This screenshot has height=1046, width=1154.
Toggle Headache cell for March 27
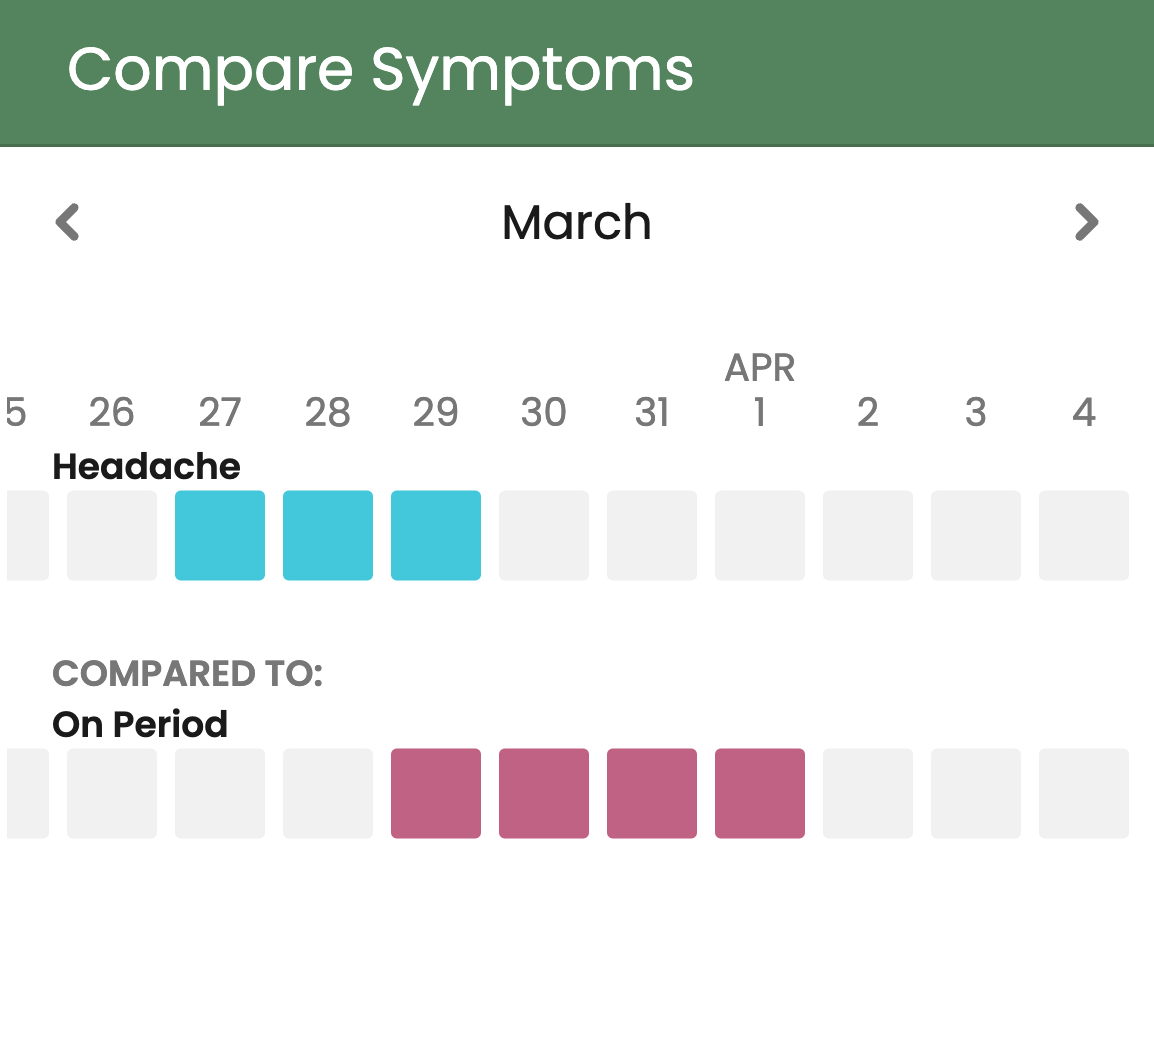(220, 535)
